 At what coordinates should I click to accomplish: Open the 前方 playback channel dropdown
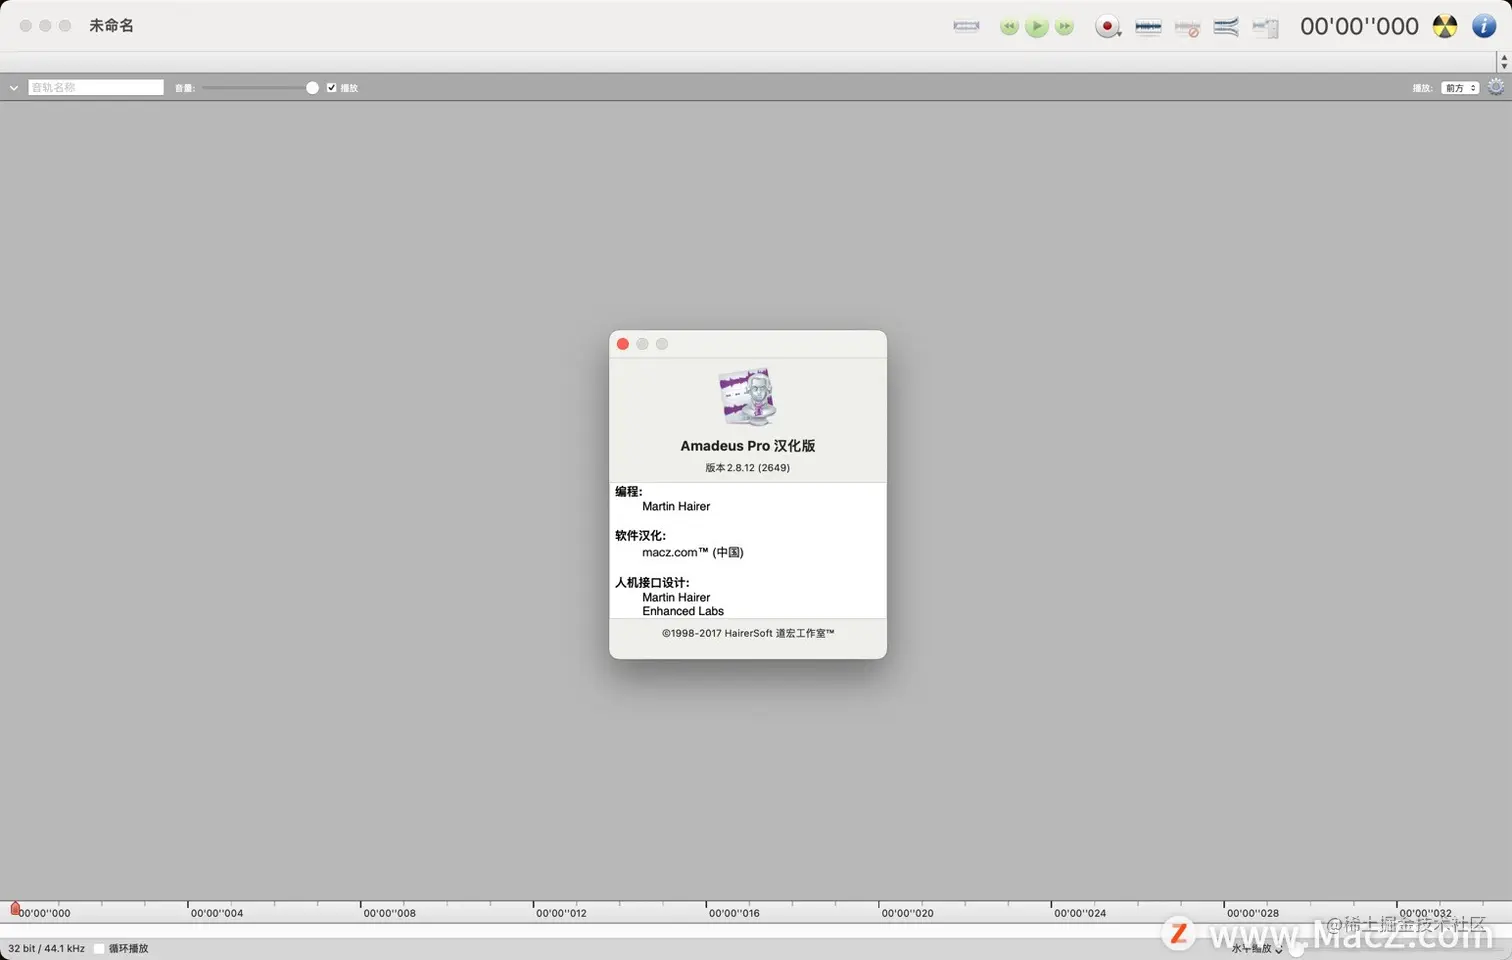pyautogui.click(x=1460, y=88)
